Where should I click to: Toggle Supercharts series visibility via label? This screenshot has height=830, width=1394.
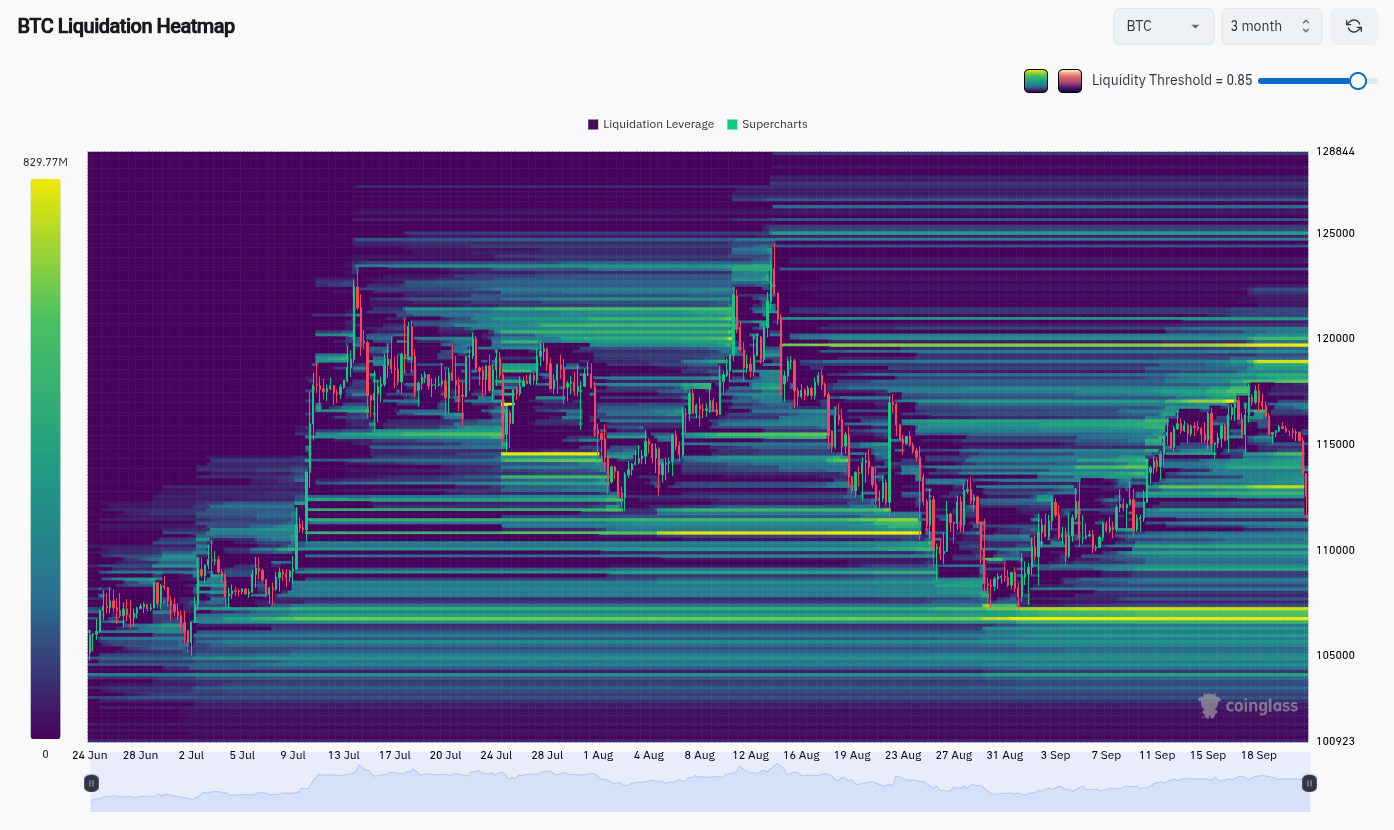[x=774, y=125]
